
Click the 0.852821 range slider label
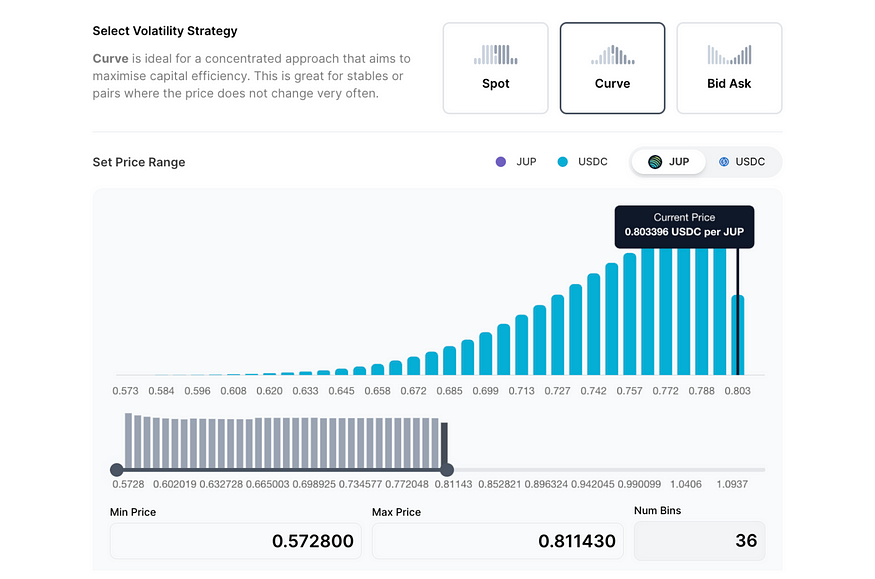pyautogui.click(x=499, y=484)
